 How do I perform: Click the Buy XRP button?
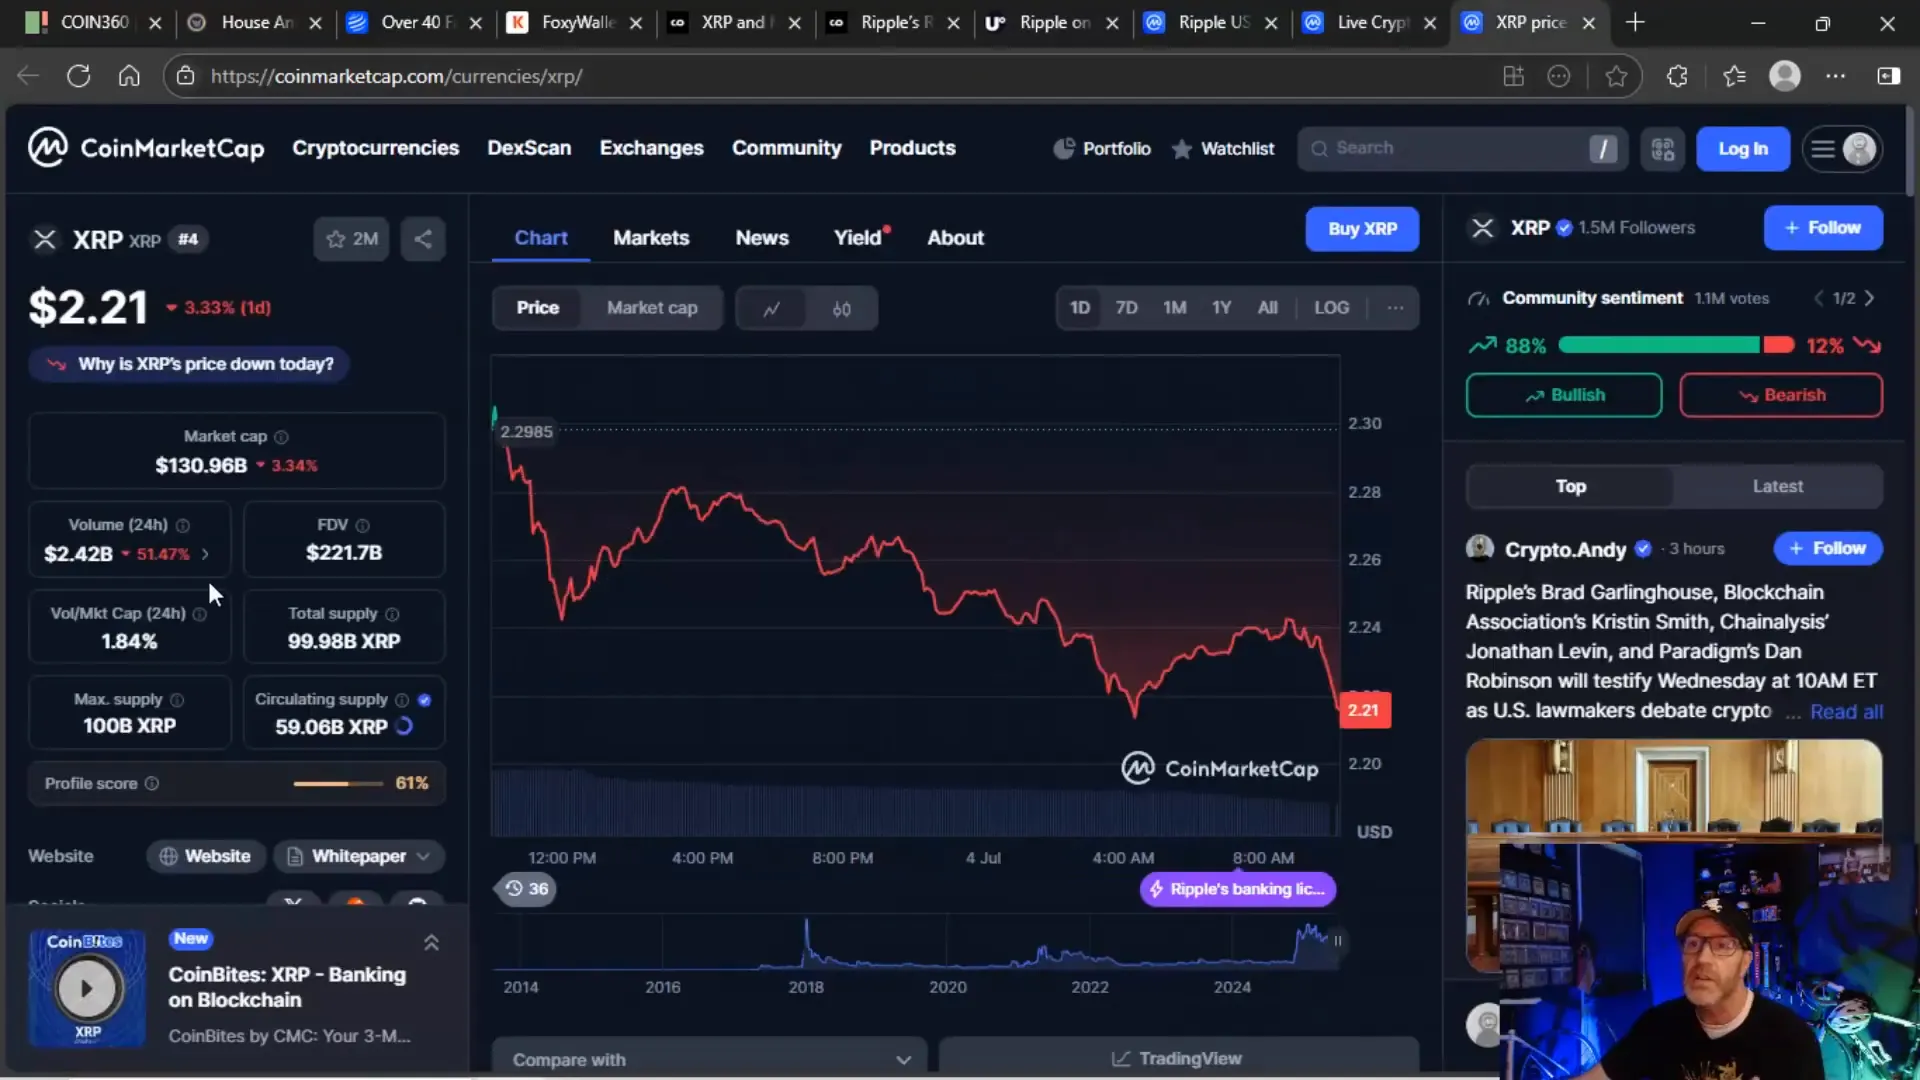[x=1362, y=229]
